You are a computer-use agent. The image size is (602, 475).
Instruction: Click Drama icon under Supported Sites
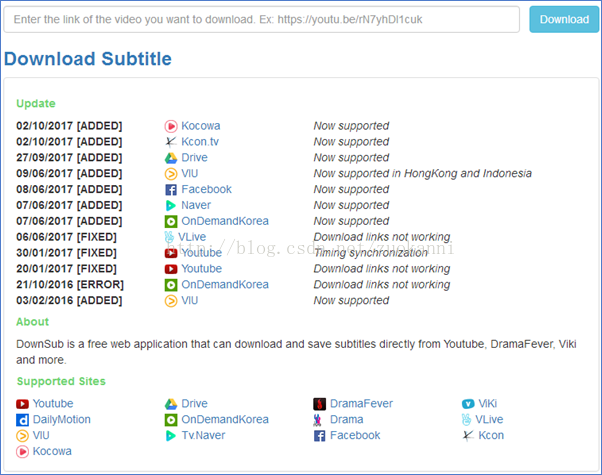317,420
